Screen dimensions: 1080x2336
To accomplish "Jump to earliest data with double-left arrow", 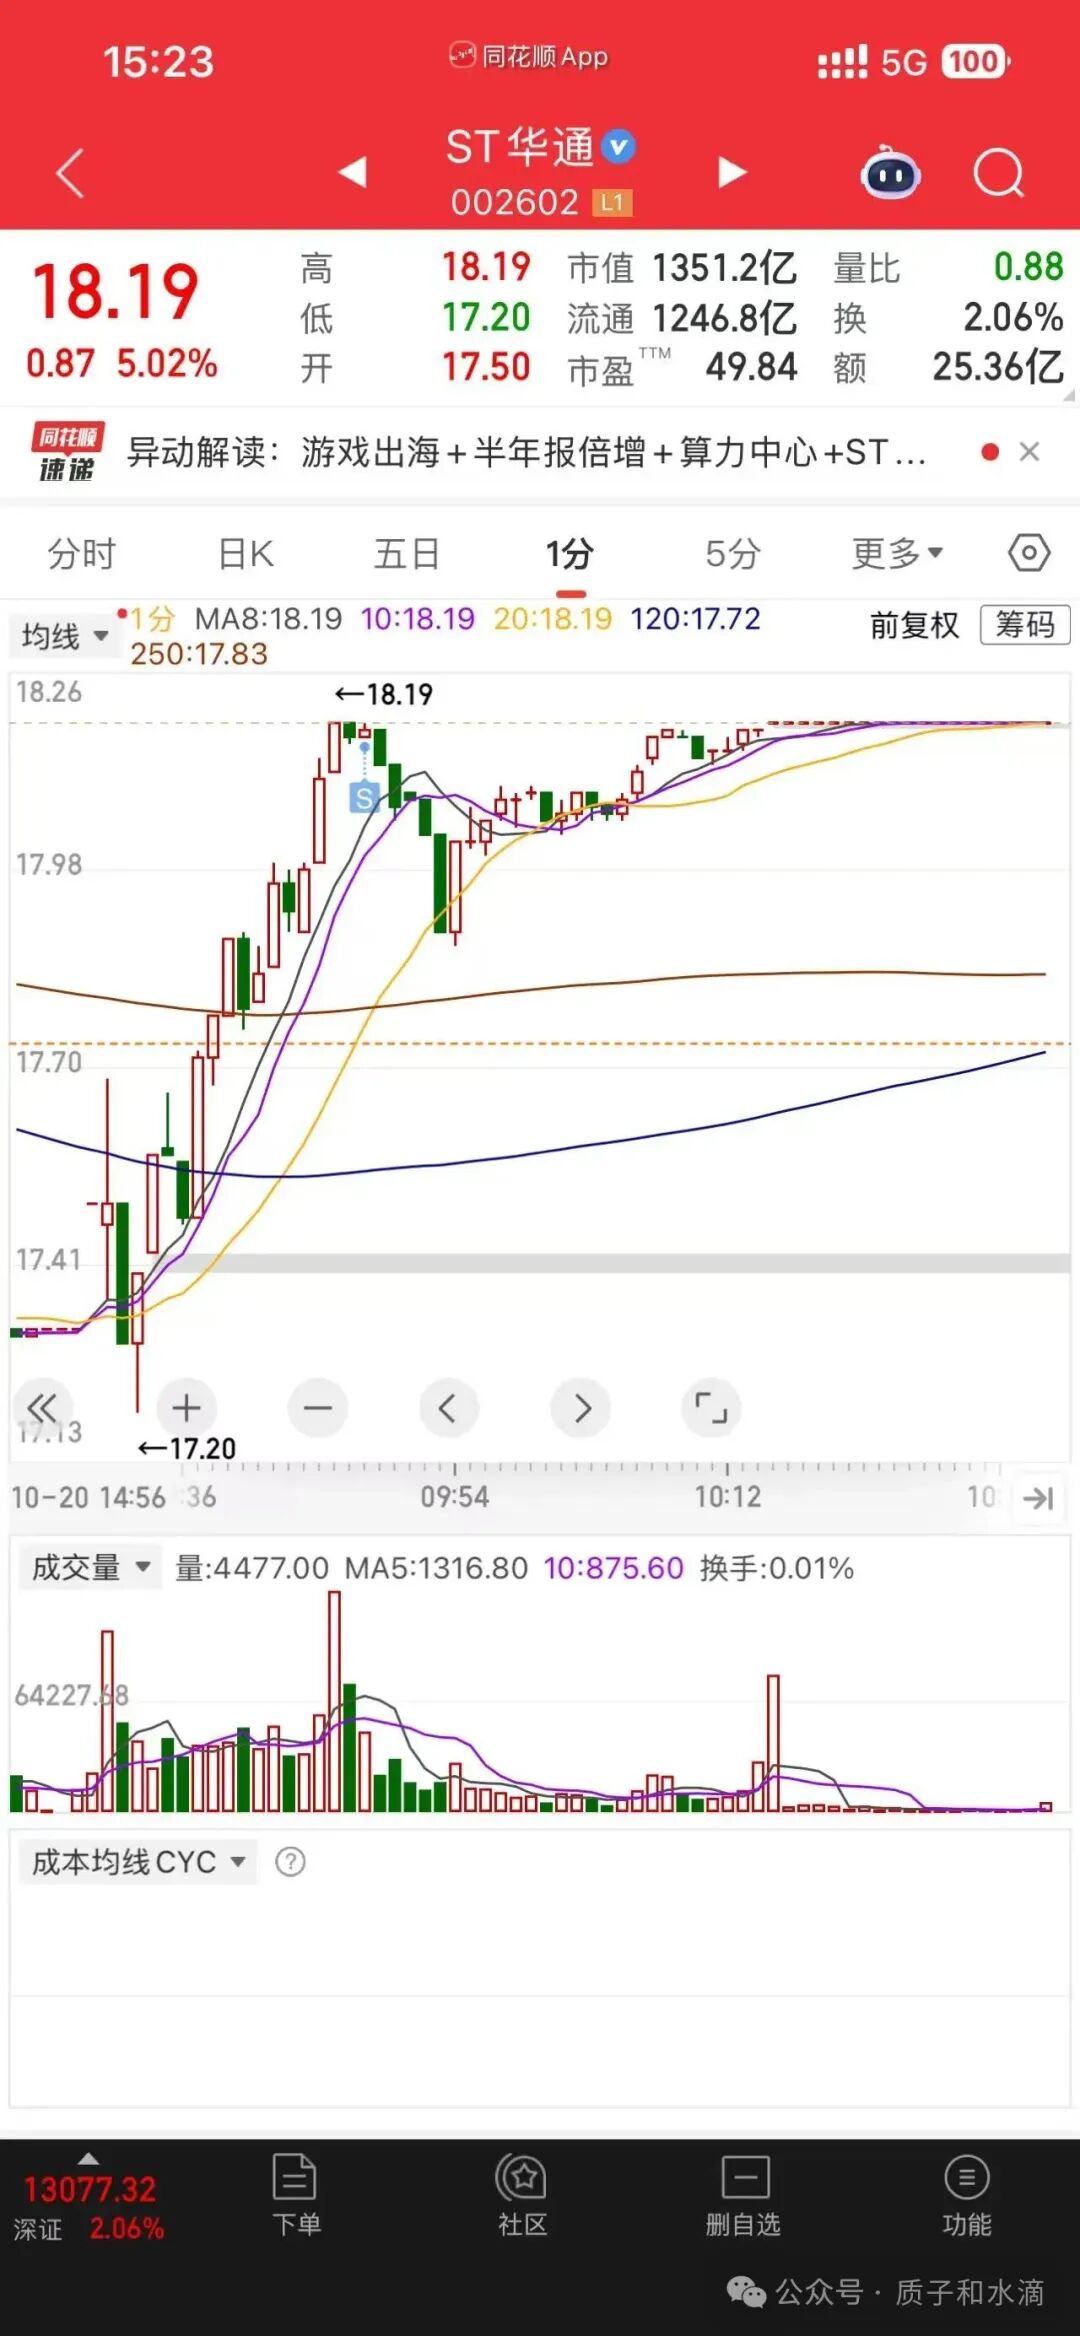I will tap(42, 1408).
